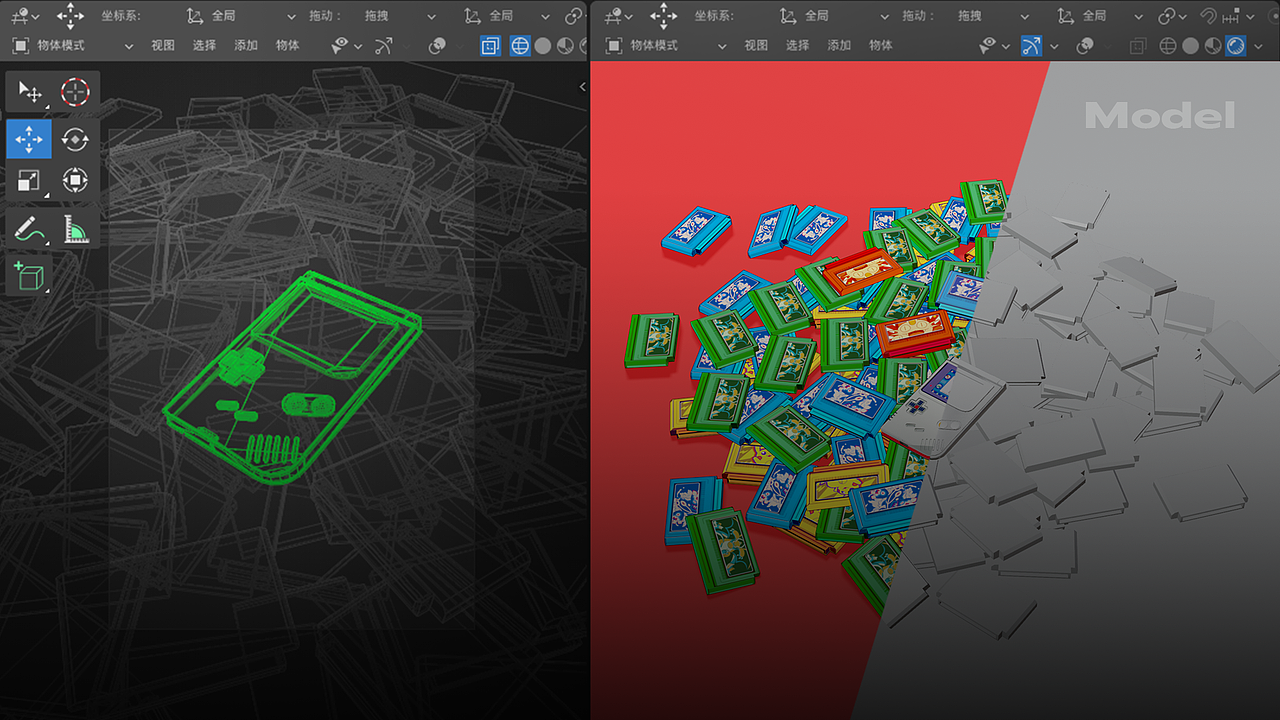Switch right viewport to solid shading
Image resolution: width=1280 pixels, height=720 pixels.
tap(1190, 46)
